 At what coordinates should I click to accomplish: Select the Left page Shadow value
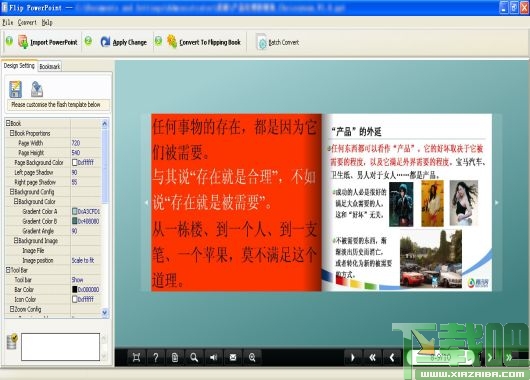pos(74,172)
